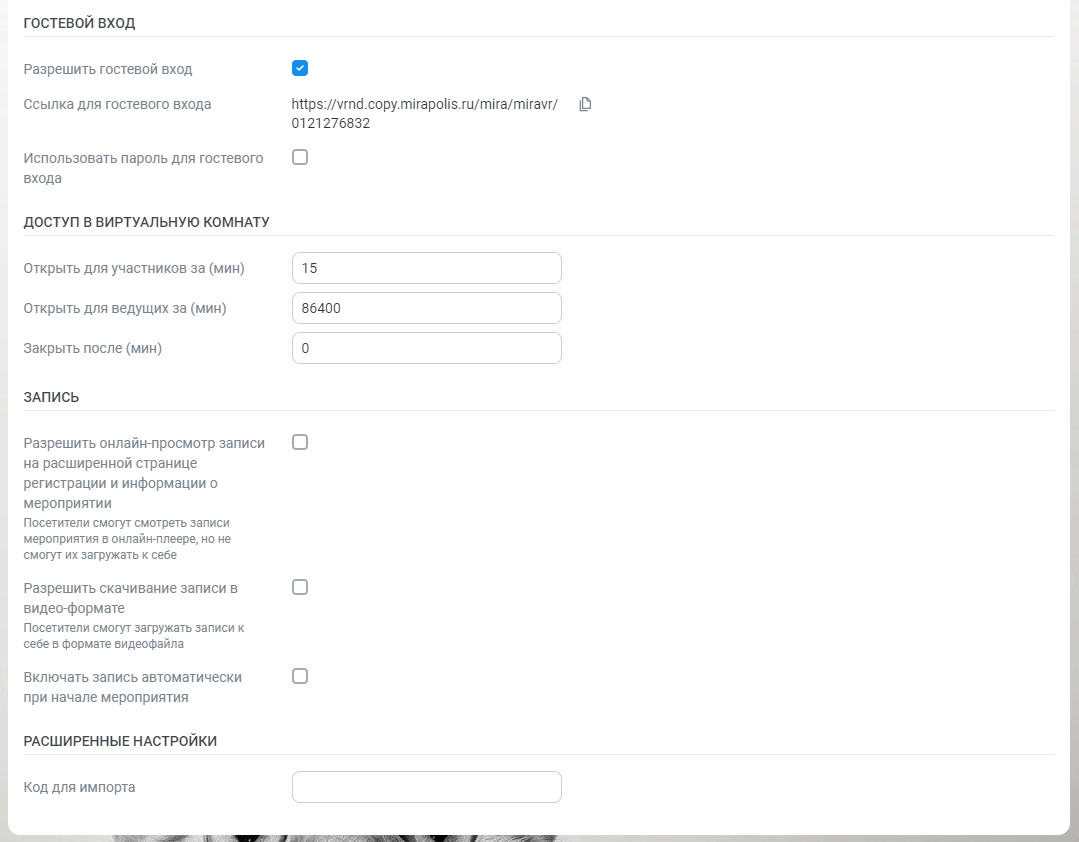Image resolution: width=1079 pixels, height=842 pixels.
Task: Click the 'Открыть для ведущих за' field
Action: click(427, 308)
